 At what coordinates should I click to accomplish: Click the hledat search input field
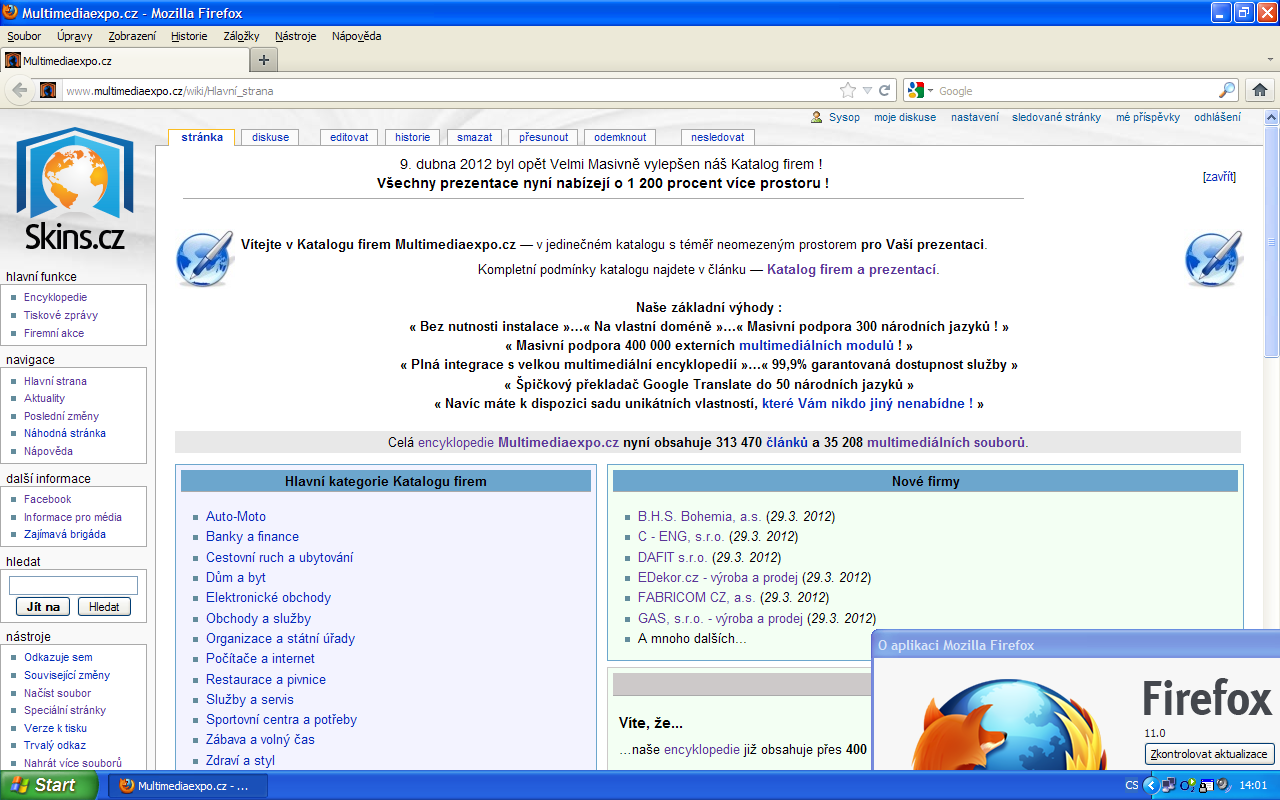click(73, 585)
